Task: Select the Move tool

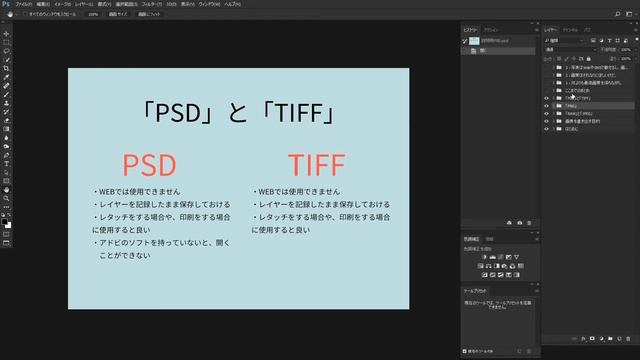Action: pos(6,34)
